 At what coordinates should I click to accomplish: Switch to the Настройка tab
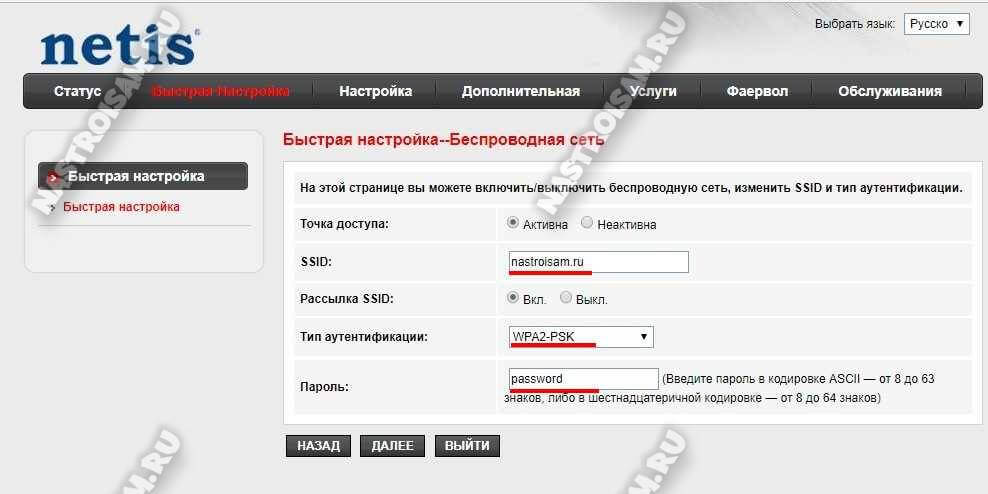[376, 91]
